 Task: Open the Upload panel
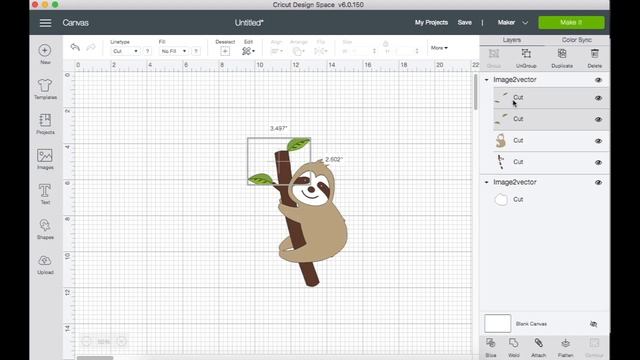click(x=45, y=264)
